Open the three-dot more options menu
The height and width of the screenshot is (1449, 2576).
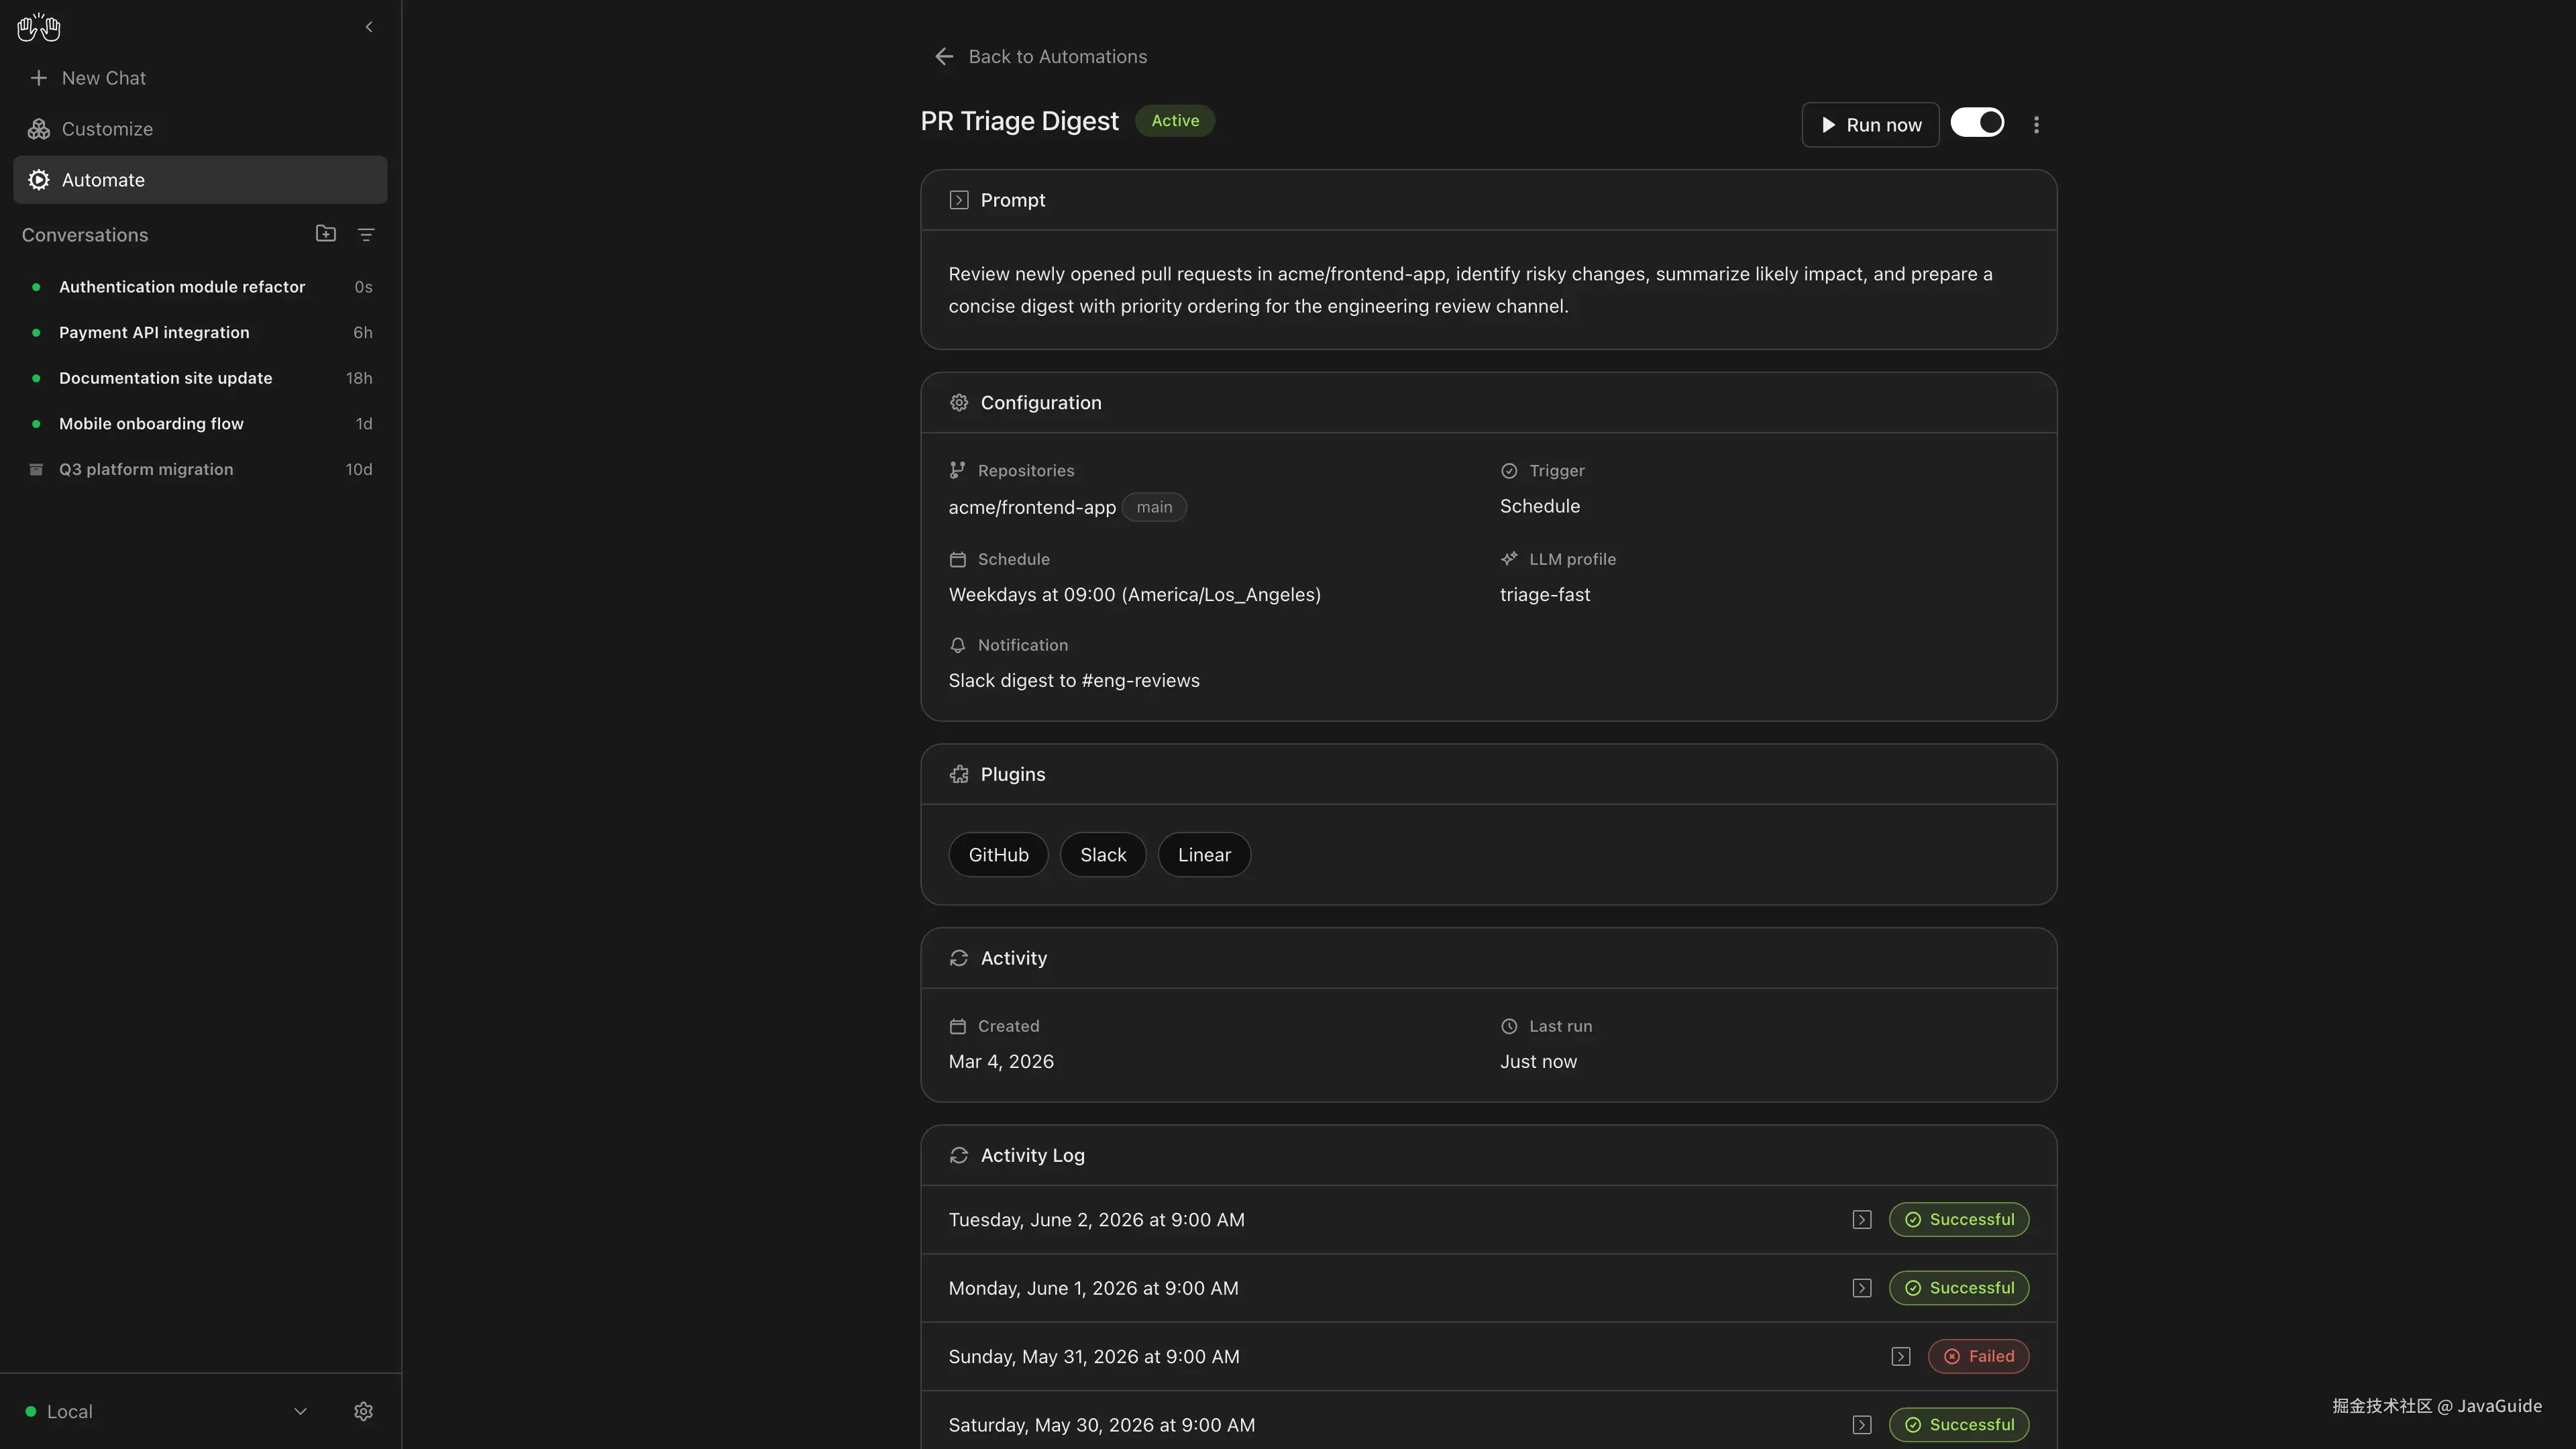(2036, 125)
